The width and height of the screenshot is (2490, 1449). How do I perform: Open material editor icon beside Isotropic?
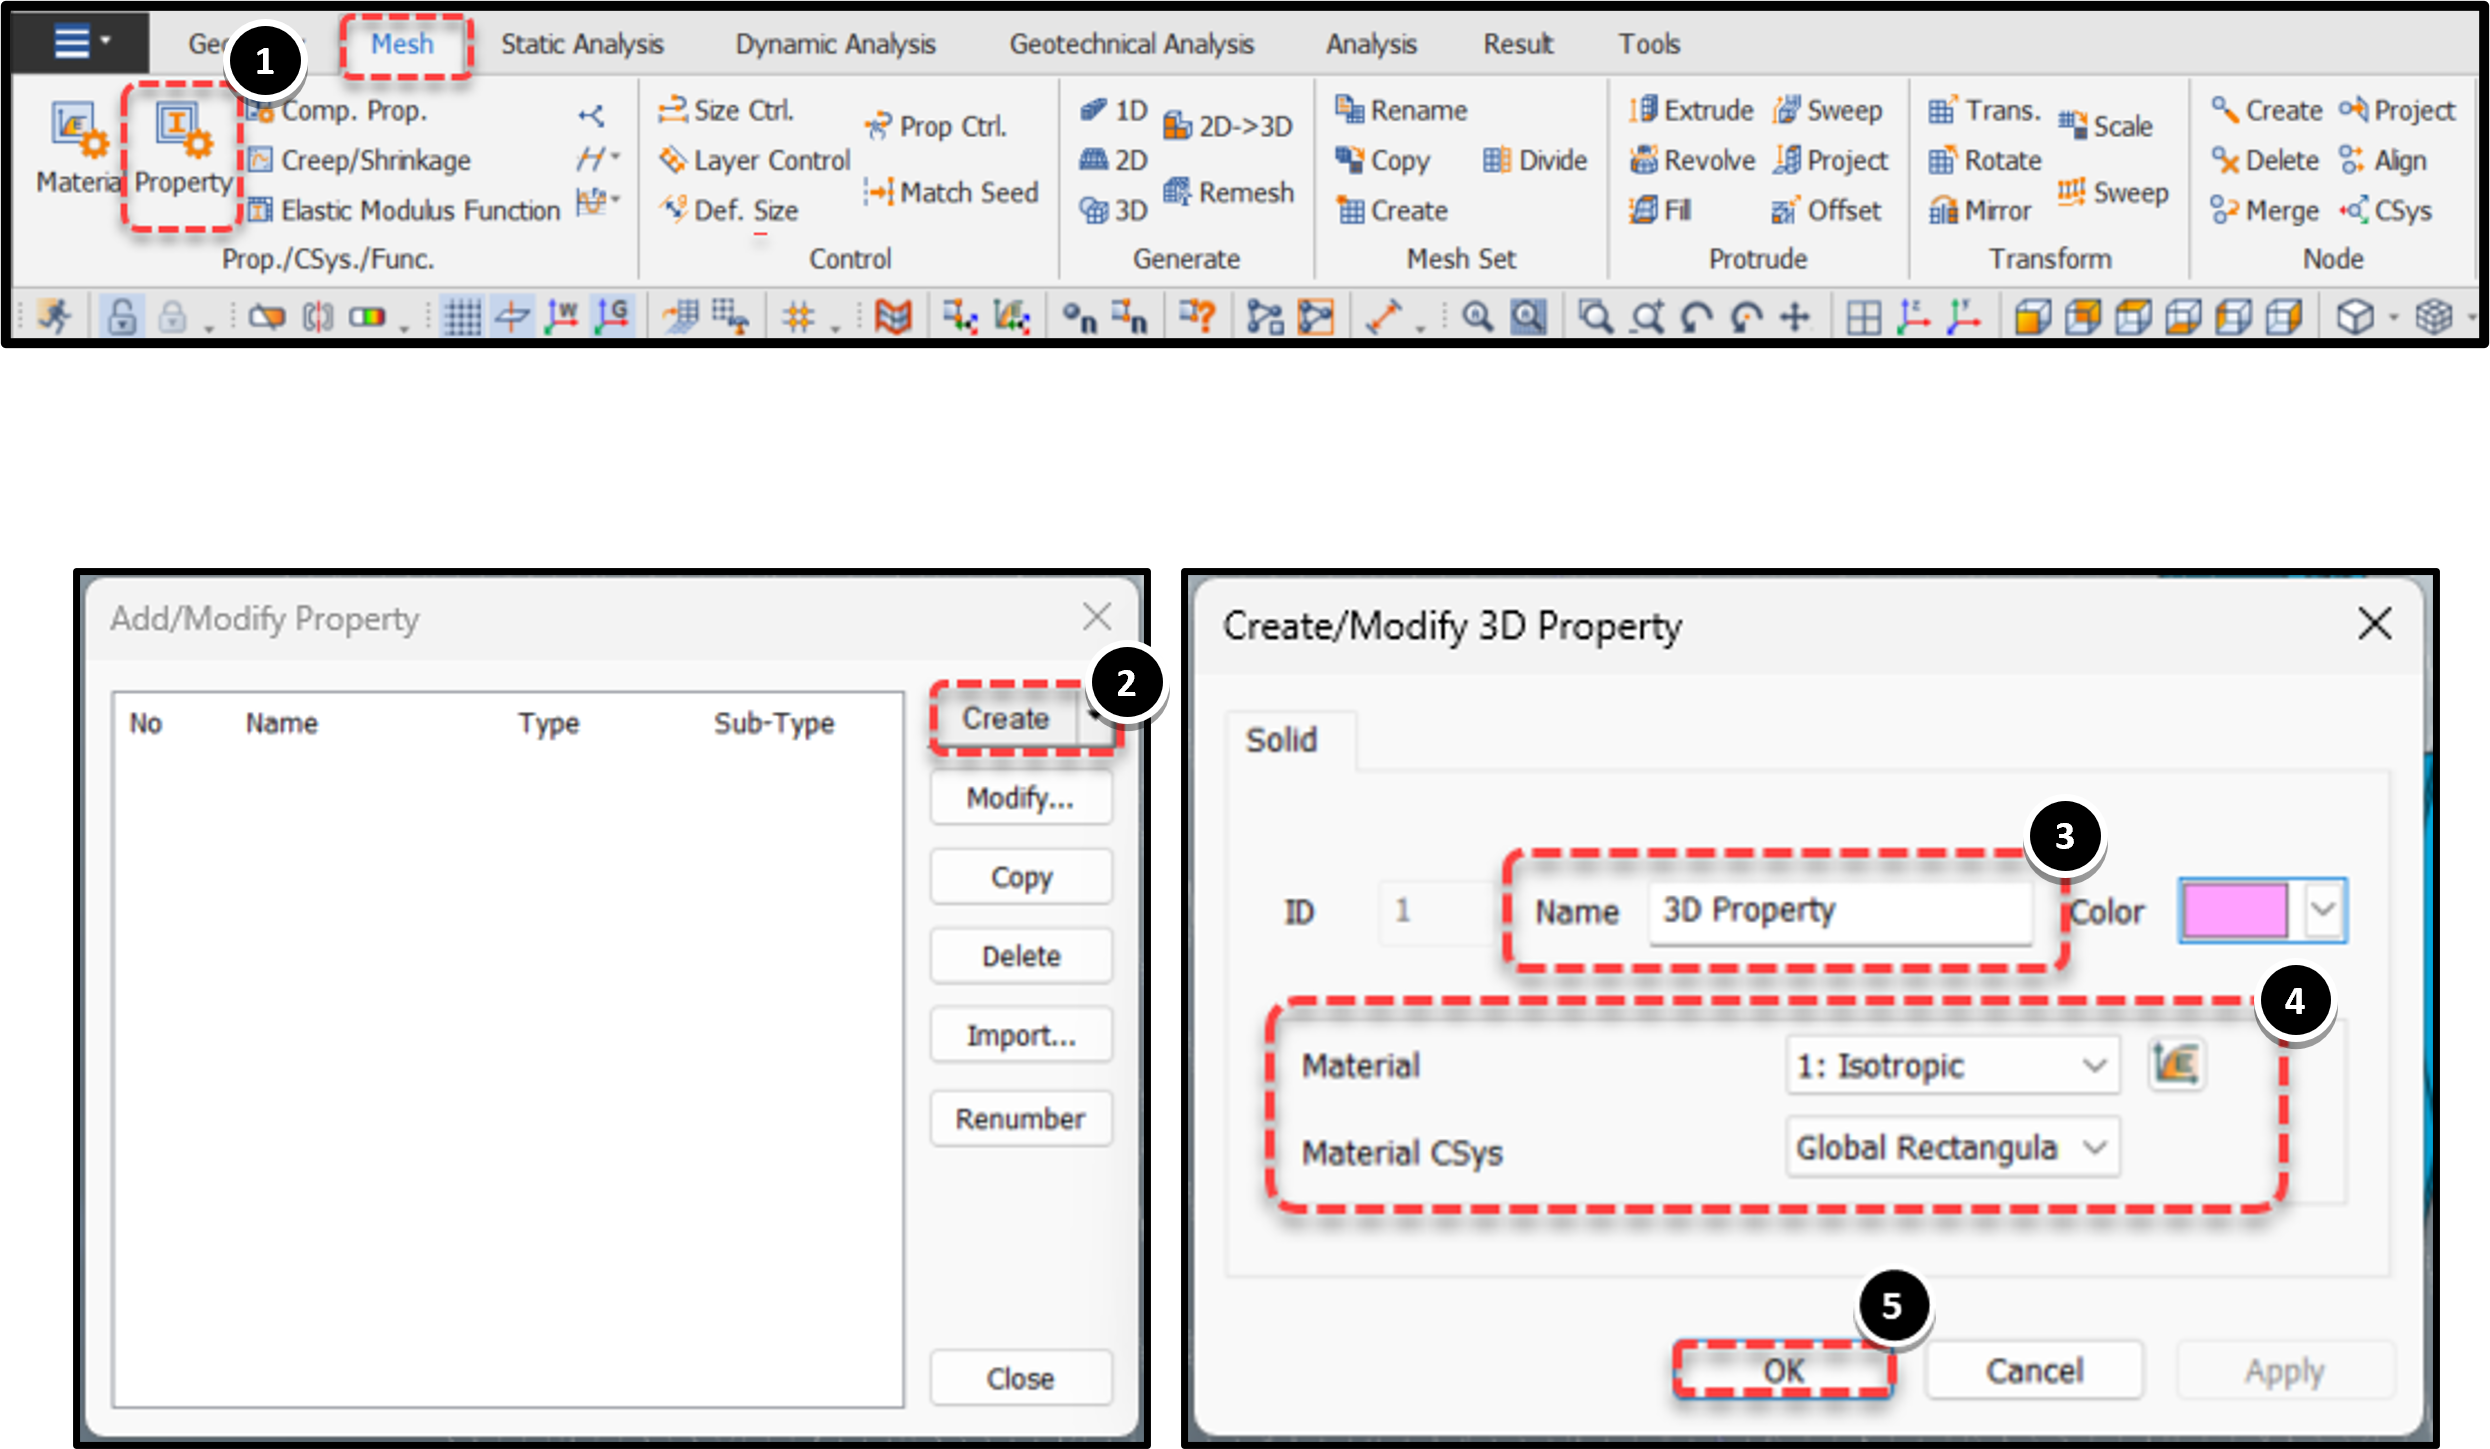[x=2176, y=1064]
